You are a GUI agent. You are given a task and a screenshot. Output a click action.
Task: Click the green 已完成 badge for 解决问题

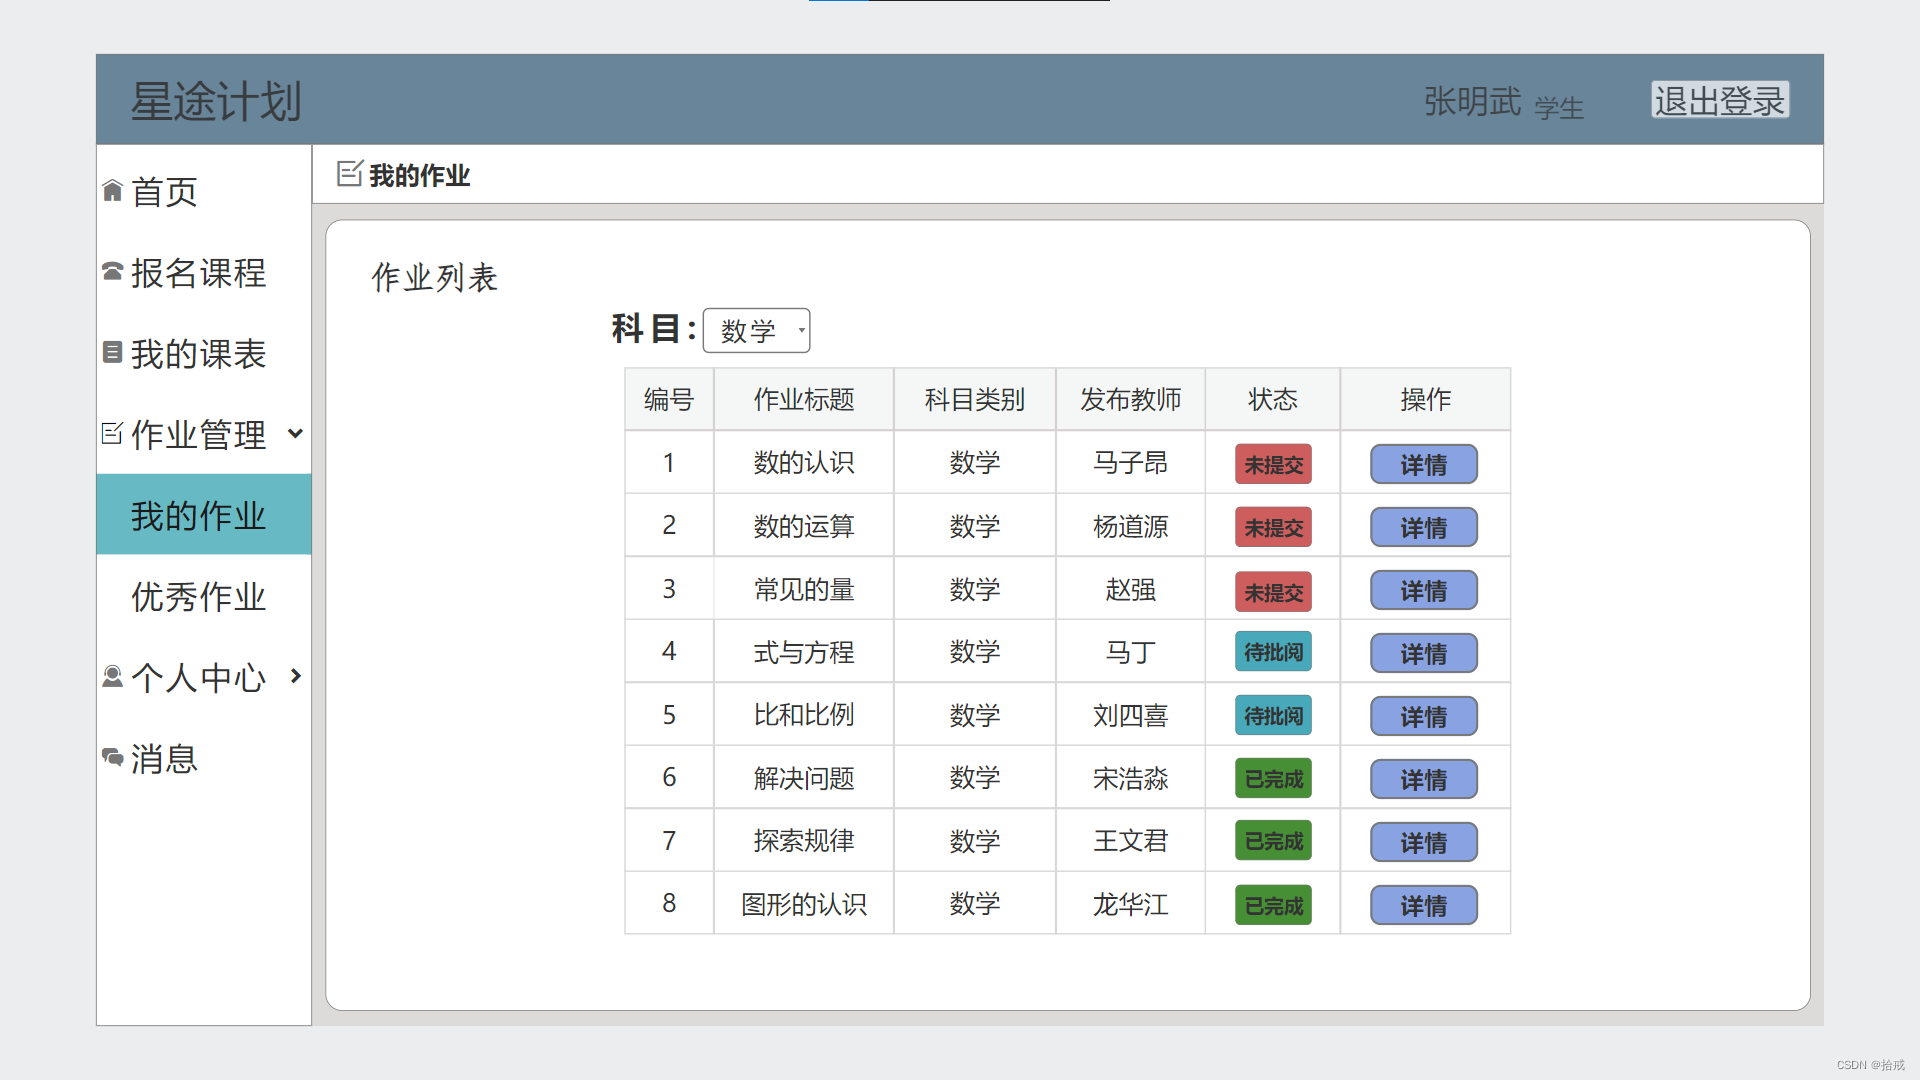pyautogui.click(x=1272, y=779)
